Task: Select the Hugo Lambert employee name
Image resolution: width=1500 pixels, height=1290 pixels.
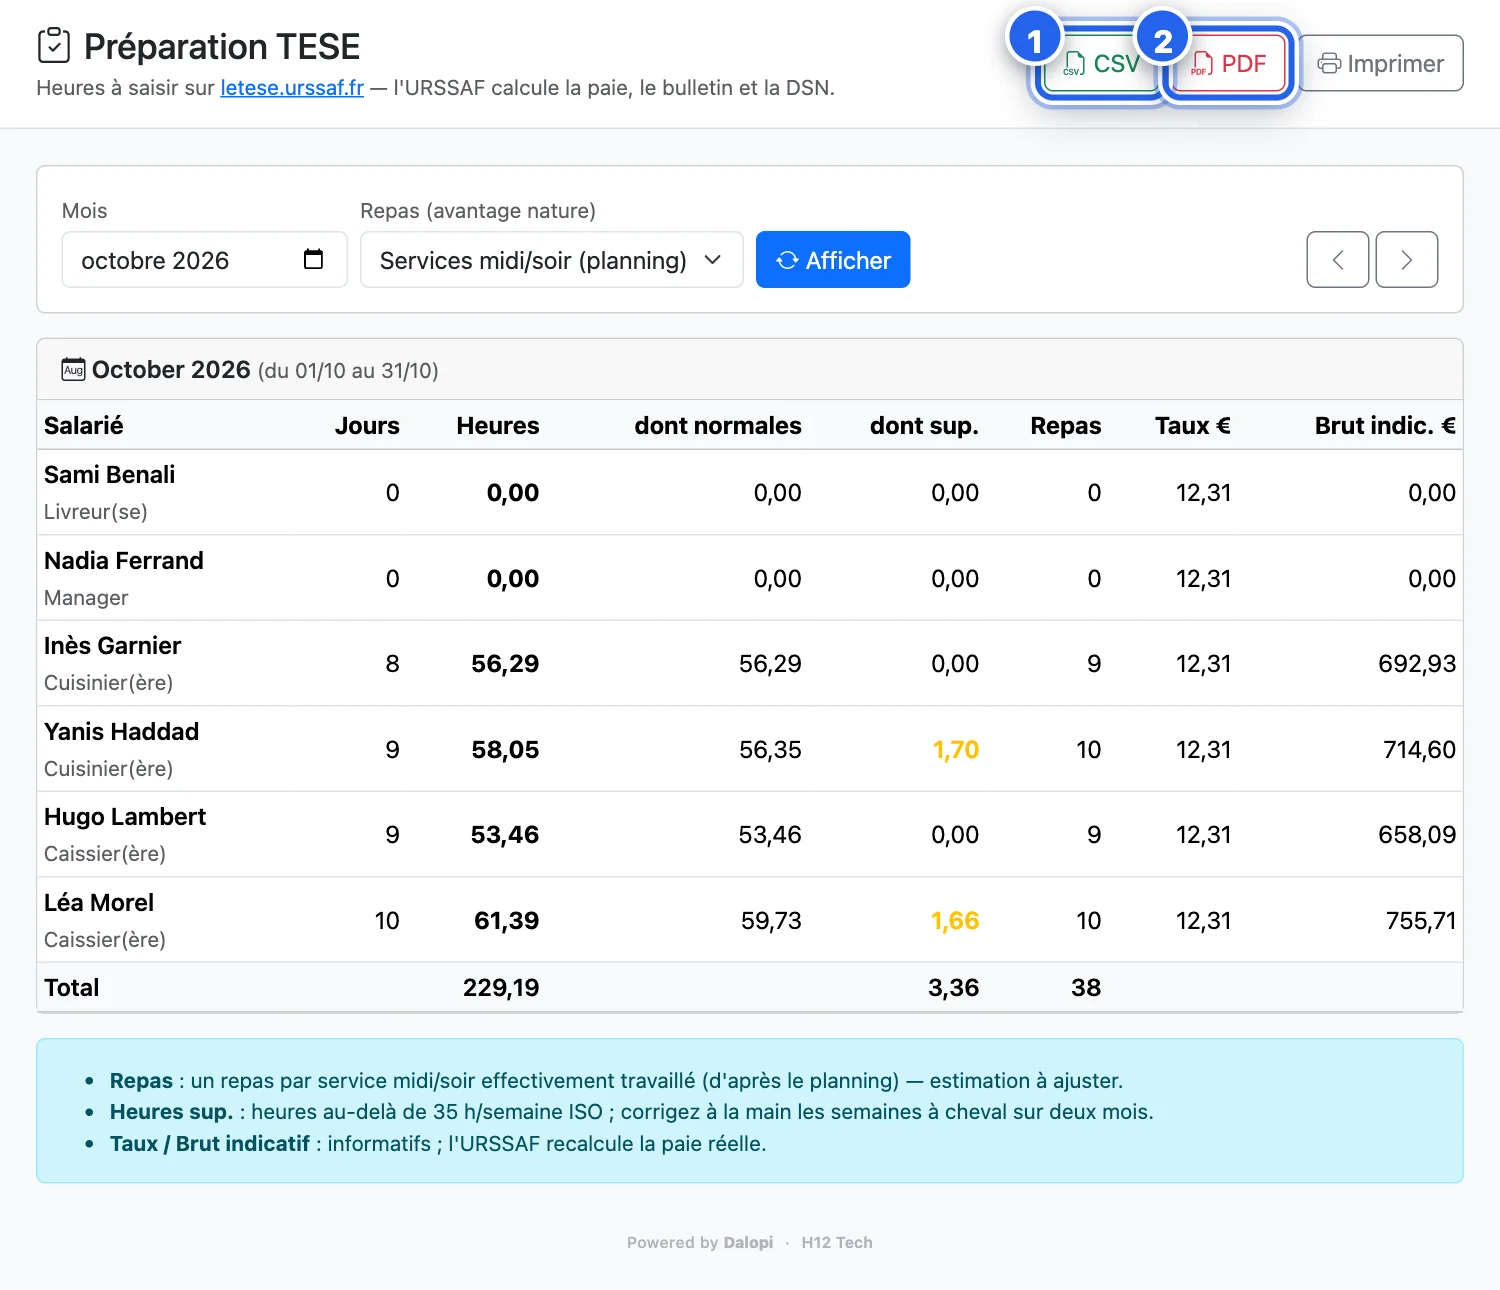Action: tap(125, 817)
